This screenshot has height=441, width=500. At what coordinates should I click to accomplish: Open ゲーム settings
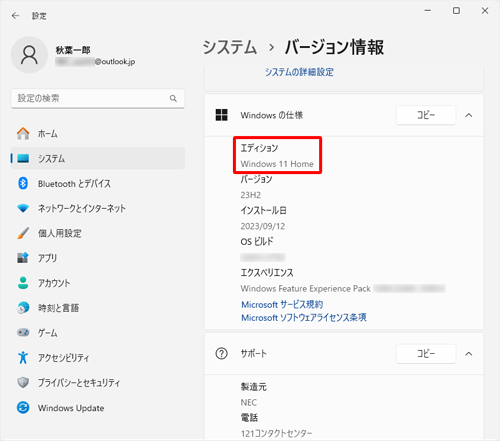98,332
